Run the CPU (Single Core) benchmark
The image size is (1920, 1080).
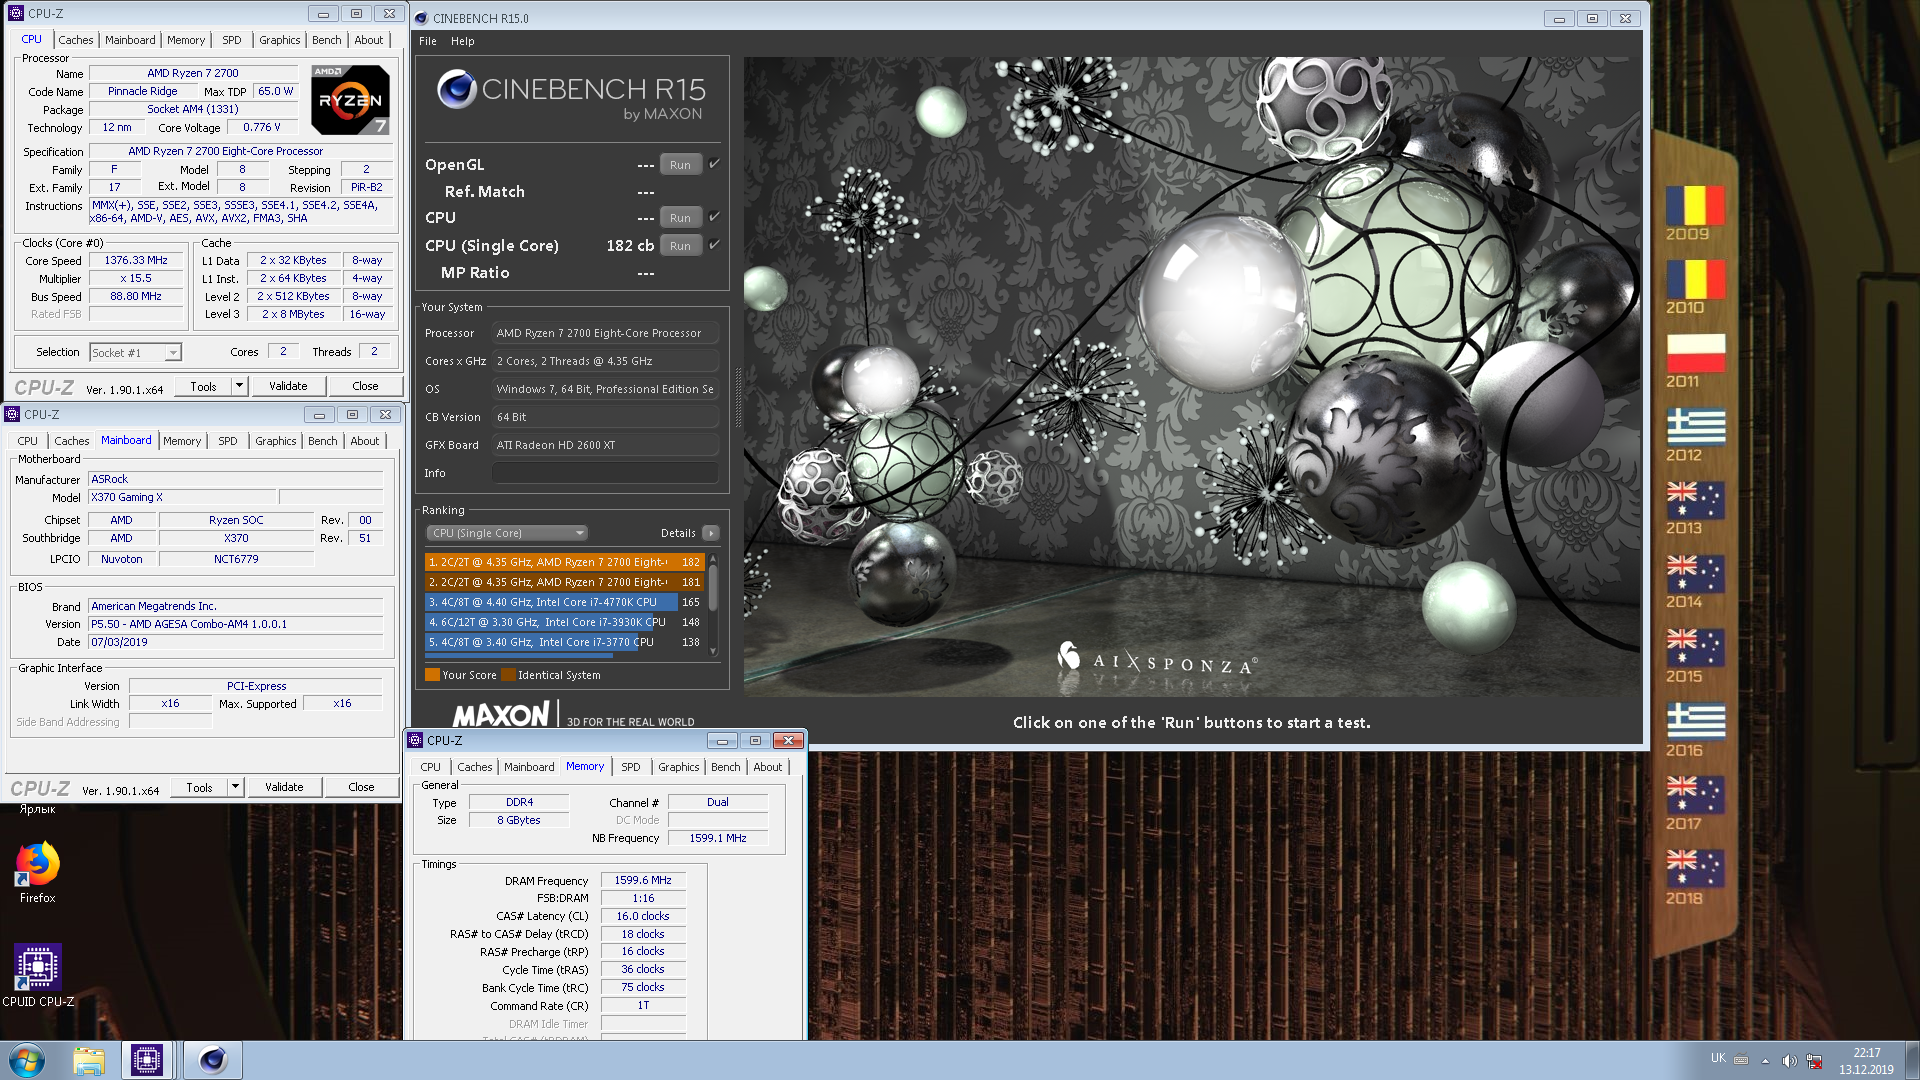coord(681,246)
